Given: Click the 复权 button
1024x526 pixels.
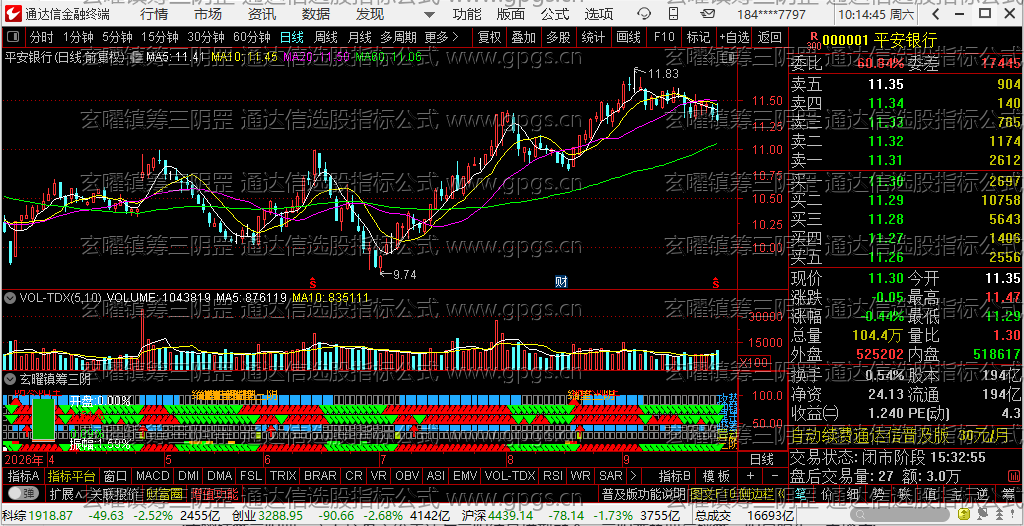Looking at the screenshot, I should tap(489, 37).
